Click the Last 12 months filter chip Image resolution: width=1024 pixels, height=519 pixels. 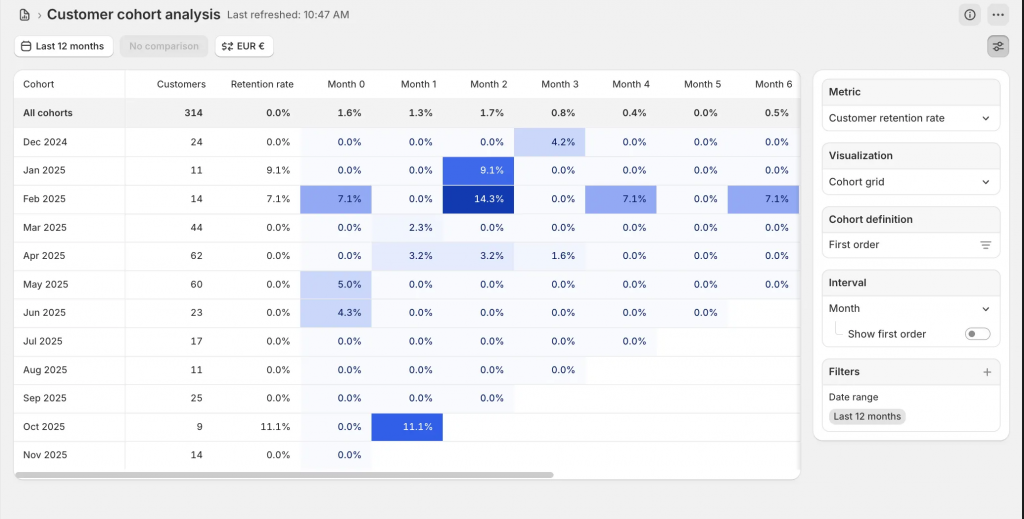click(867, 416)
